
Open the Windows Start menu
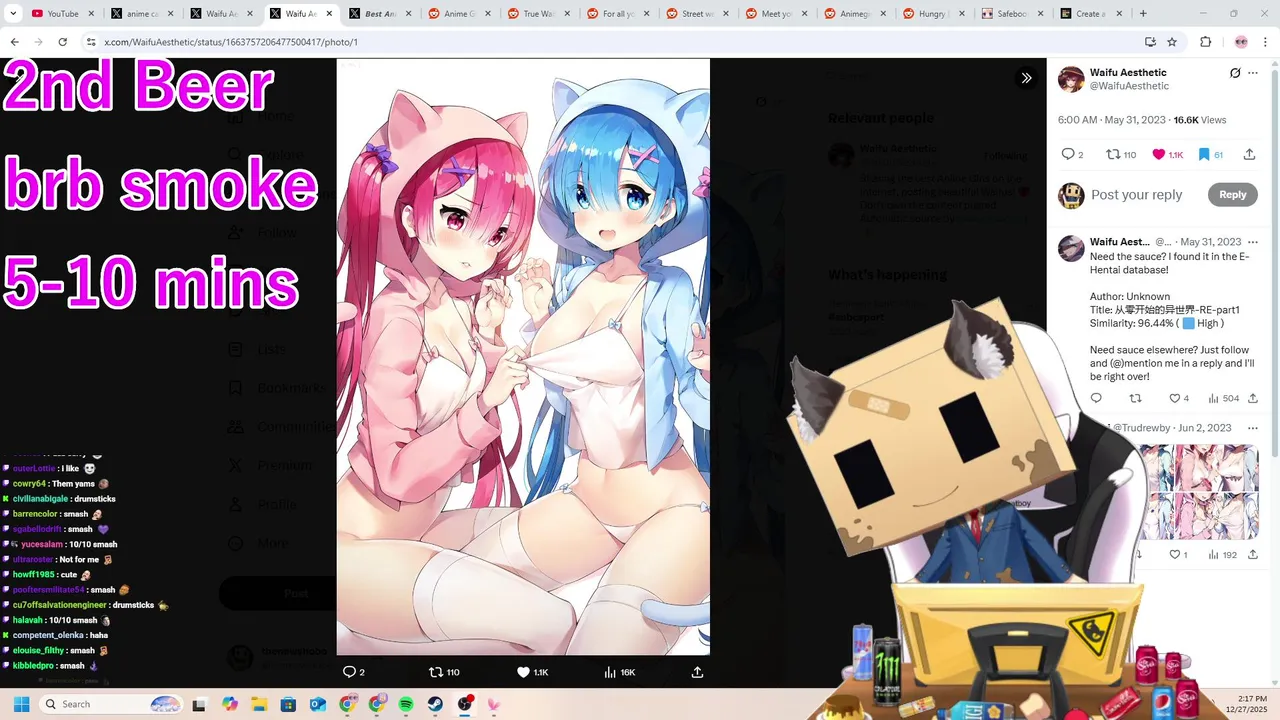(21, 704)
